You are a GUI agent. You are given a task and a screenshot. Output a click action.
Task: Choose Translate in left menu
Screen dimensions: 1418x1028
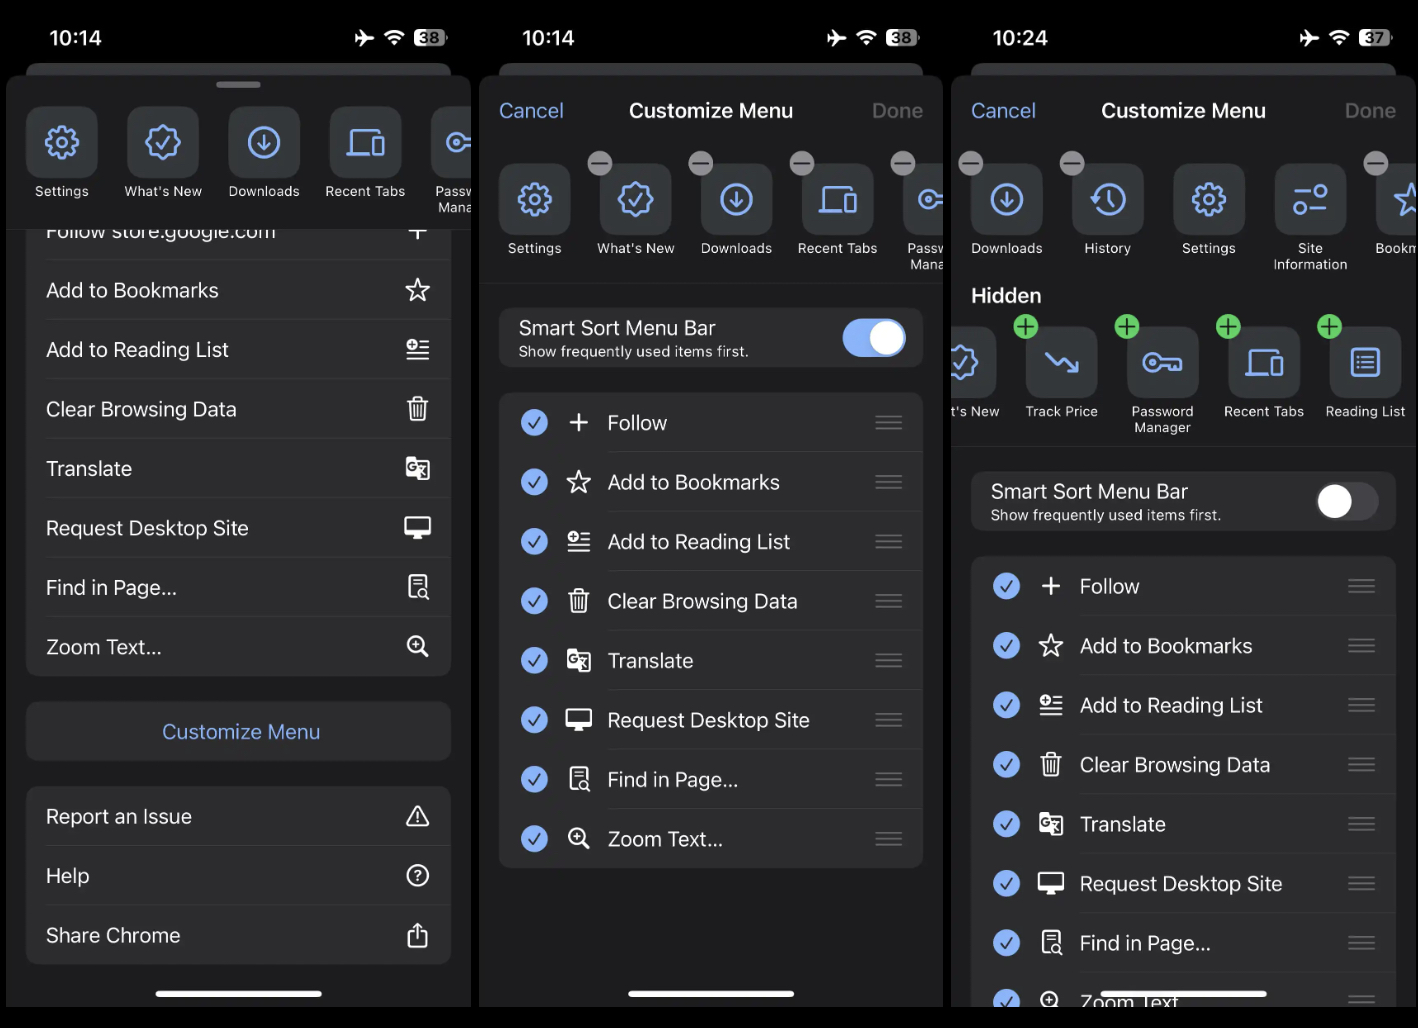(238, 468)
